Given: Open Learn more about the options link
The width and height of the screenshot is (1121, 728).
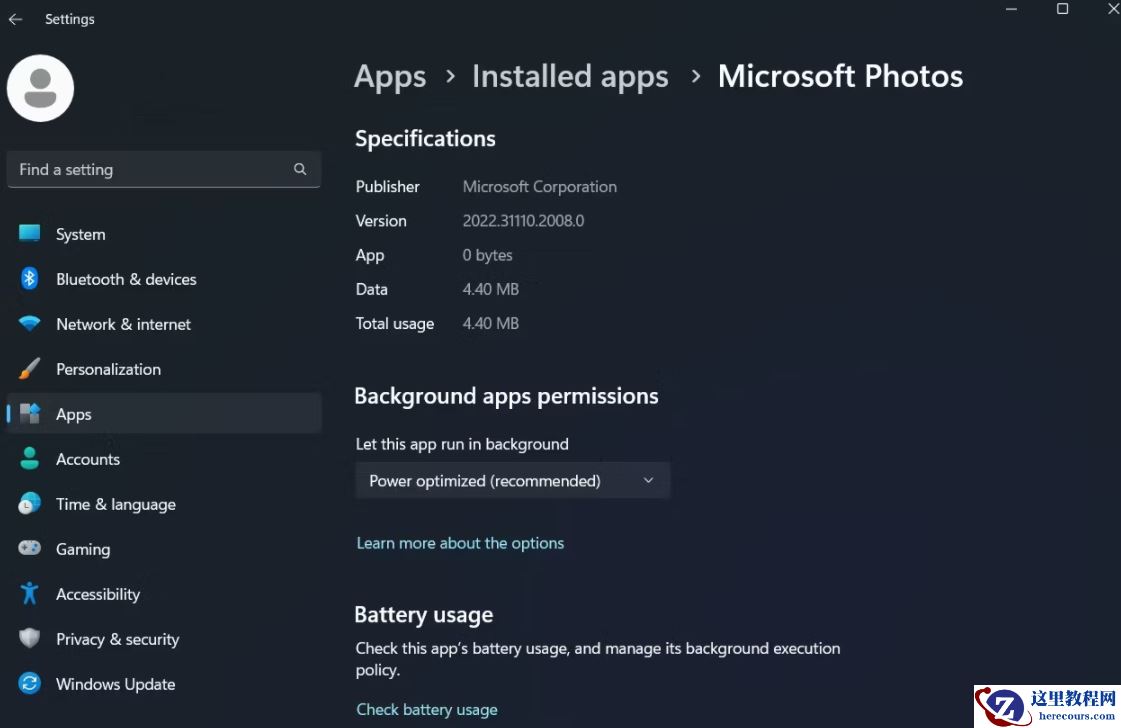Looking at the screenshot, I should (x=460, y=543).
